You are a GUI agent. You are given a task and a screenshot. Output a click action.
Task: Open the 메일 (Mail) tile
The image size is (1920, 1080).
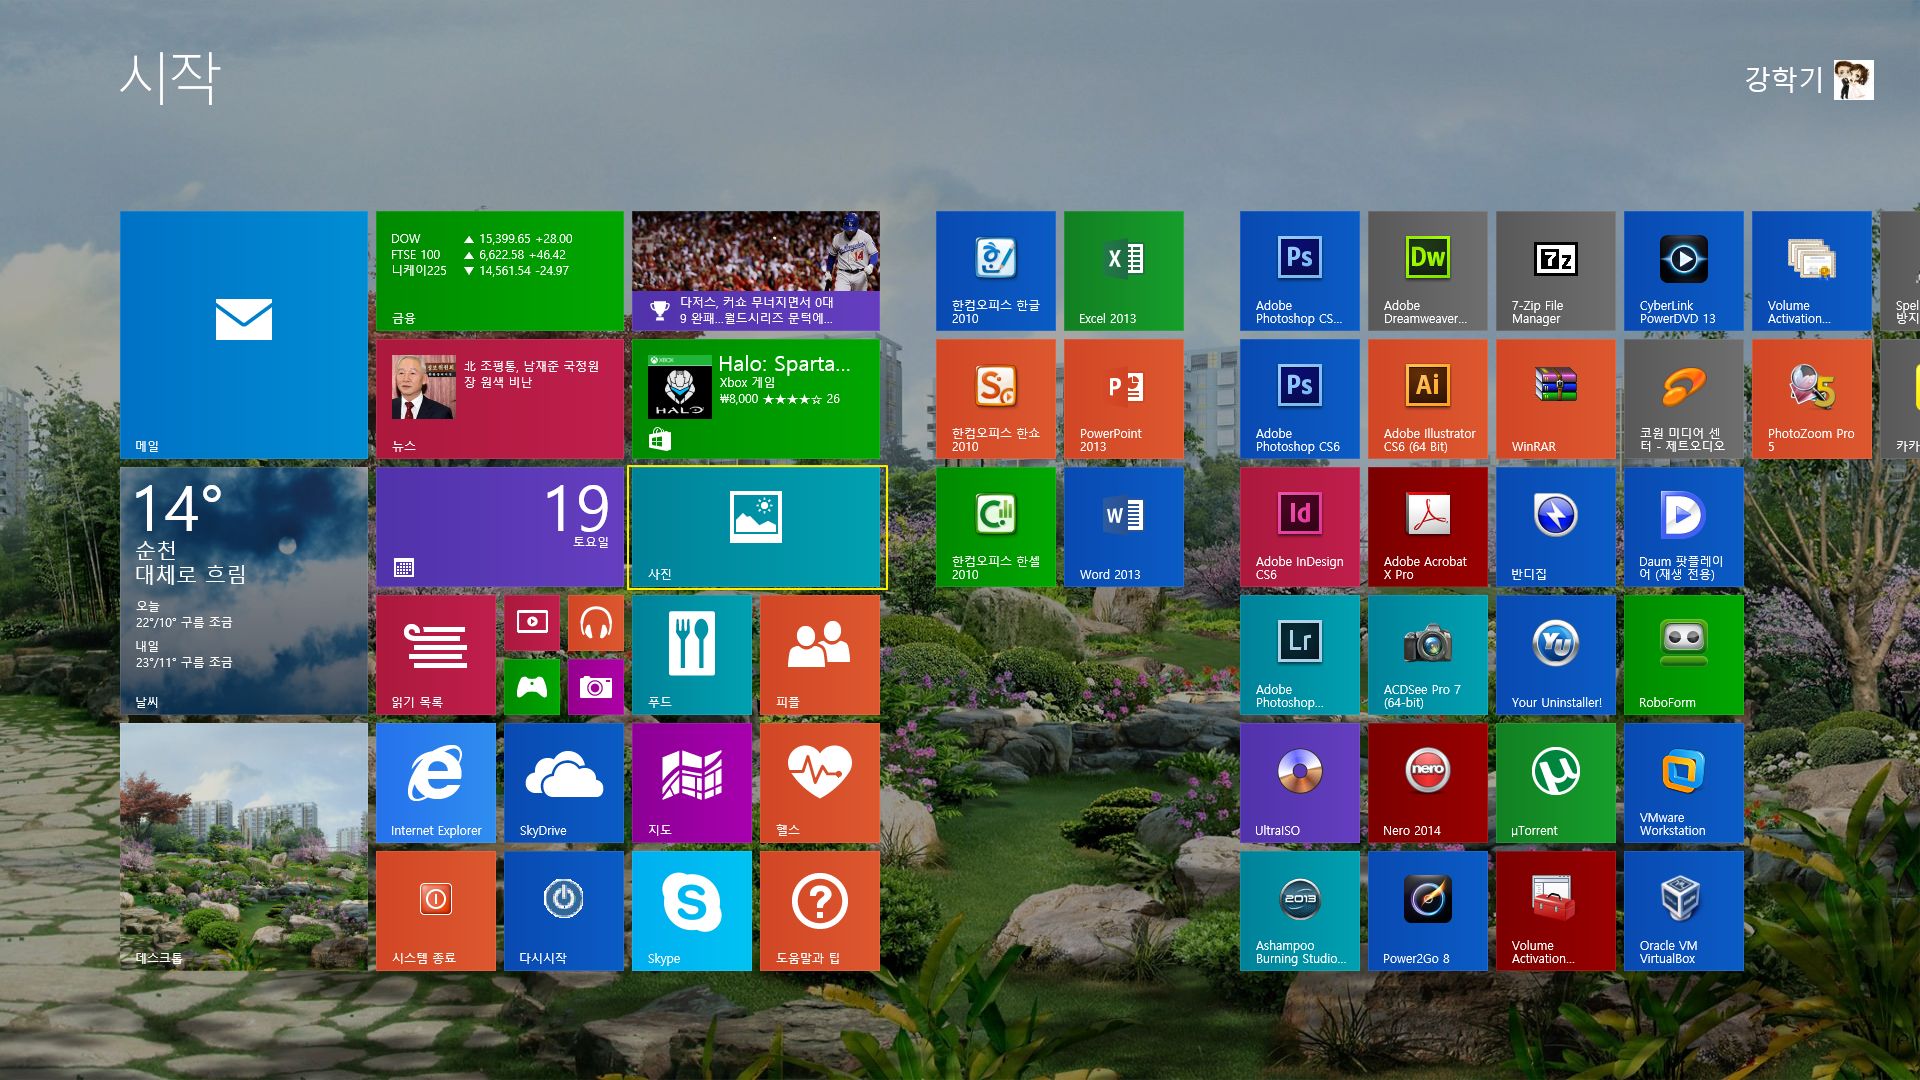pyautogui.click(x=244, y=335)
